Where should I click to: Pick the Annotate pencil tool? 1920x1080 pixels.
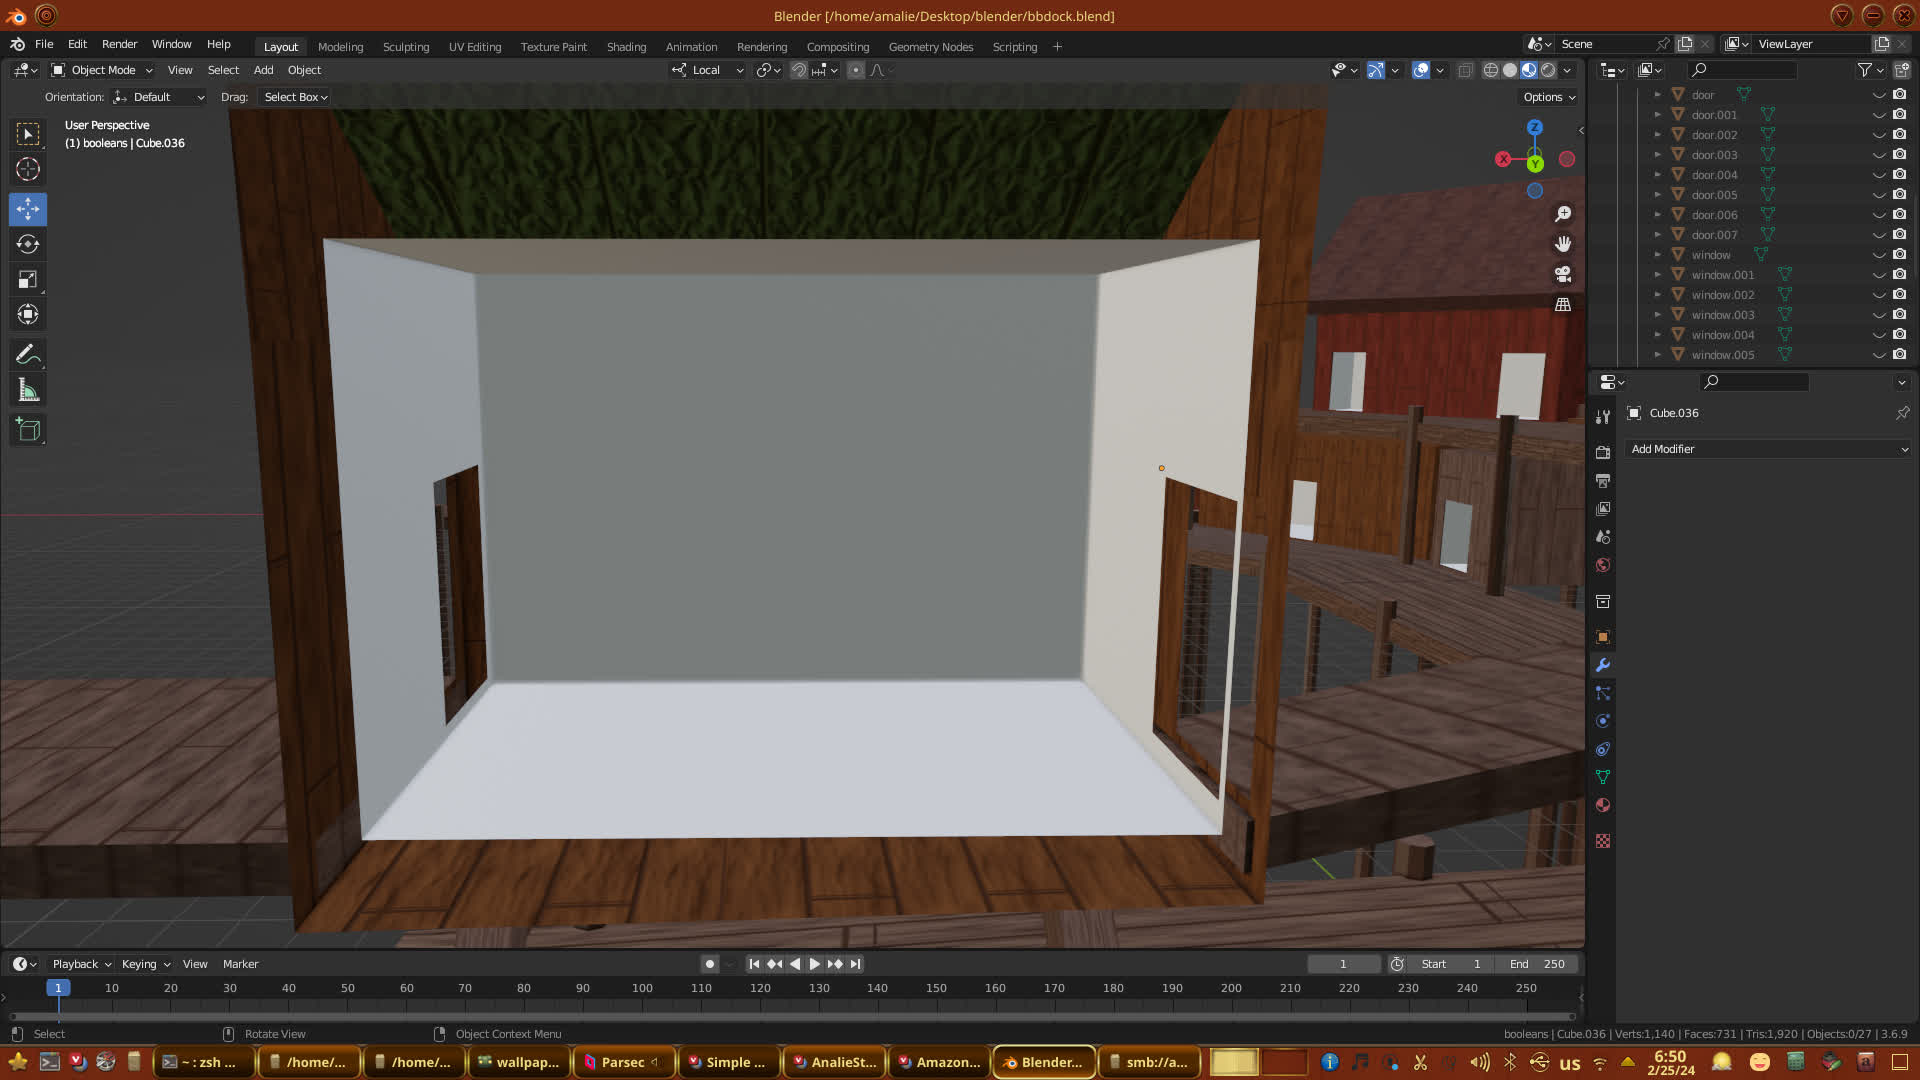28,354
